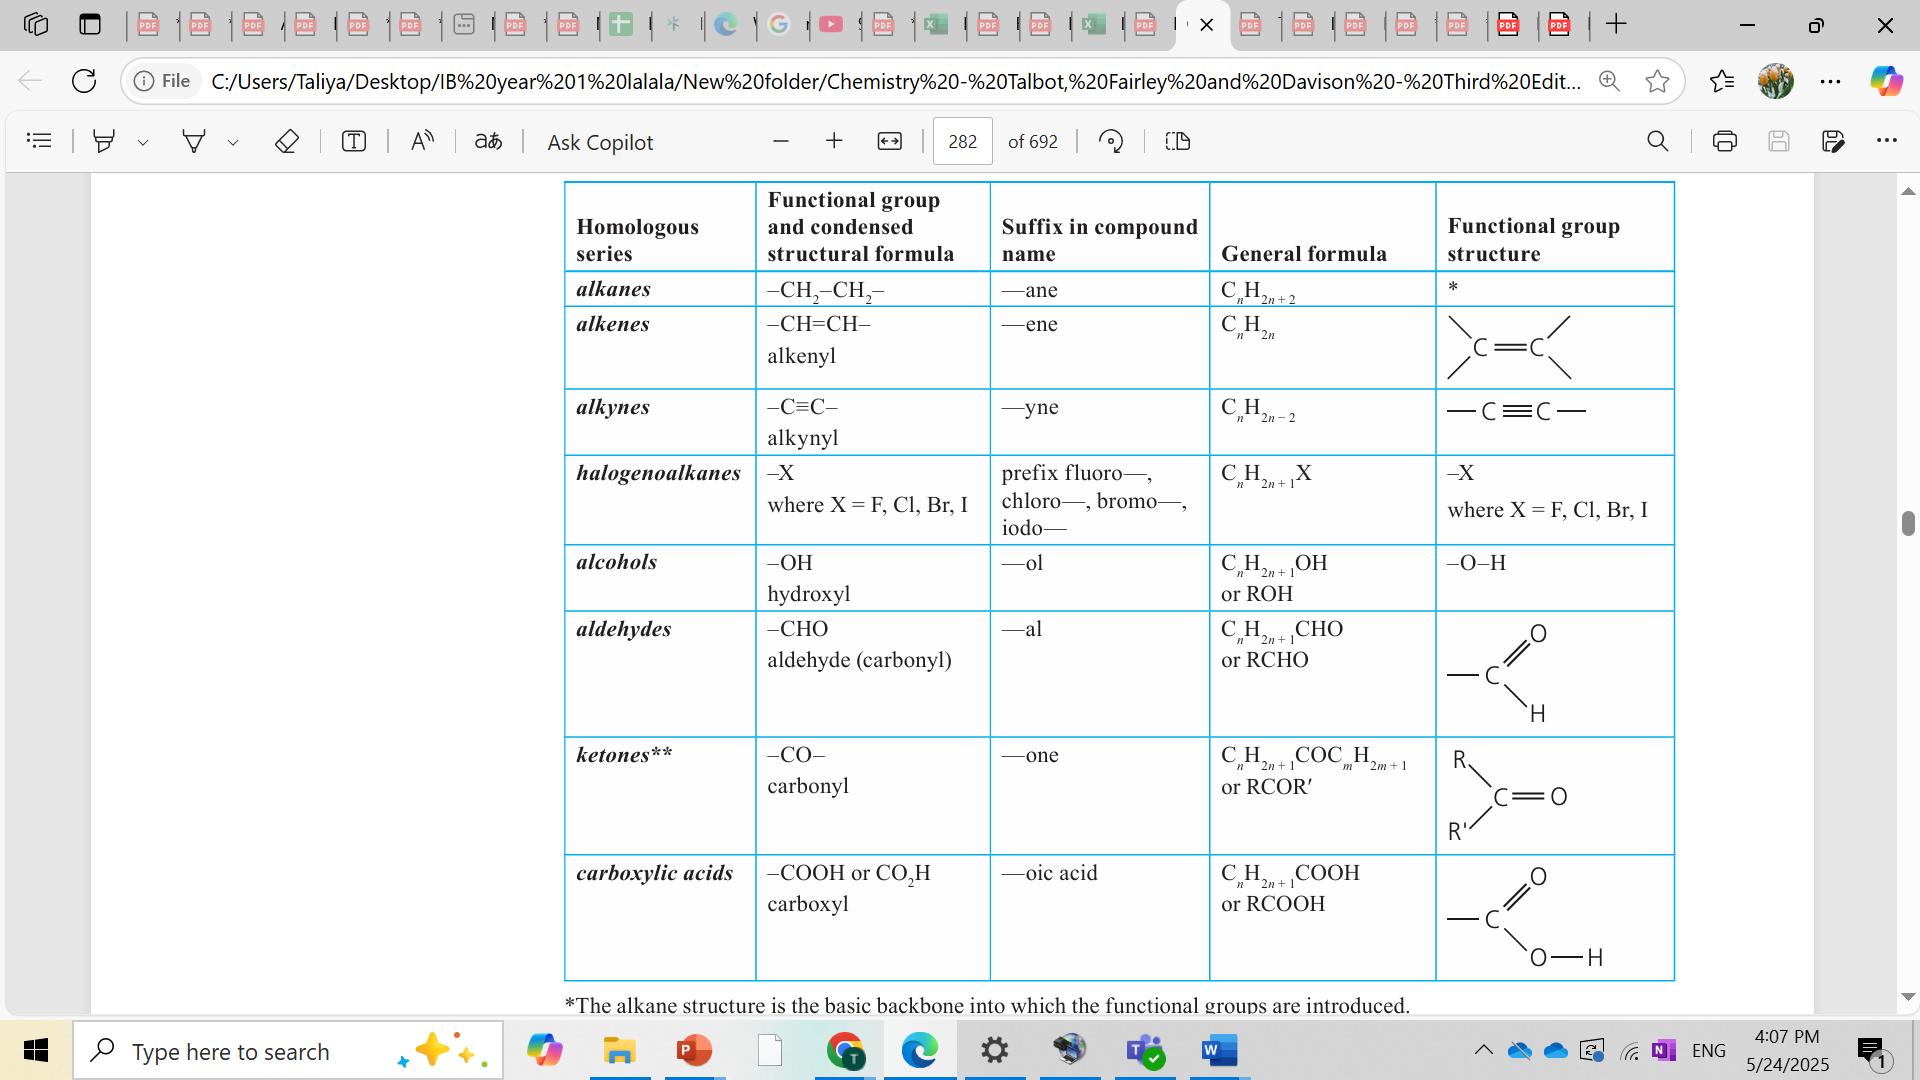Open File Explorer from the taskbar
The width and height of the screenshot is (1920, 1080).
[x=619, y=1050]
